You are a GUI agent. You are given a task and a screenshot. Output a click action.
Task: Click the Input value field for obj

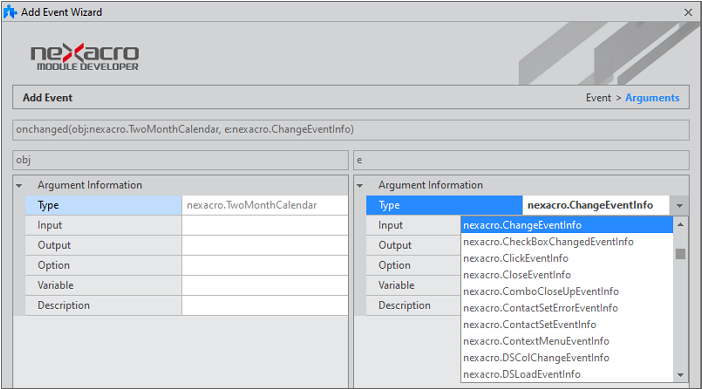point(265,225)
